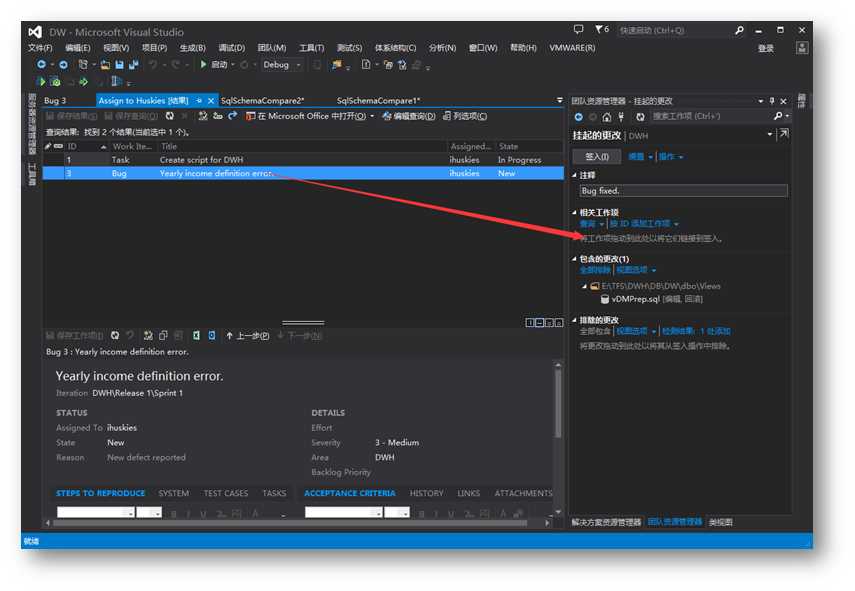Open the 工具(T) menu
Screen dimensions: 855x591
311,48
